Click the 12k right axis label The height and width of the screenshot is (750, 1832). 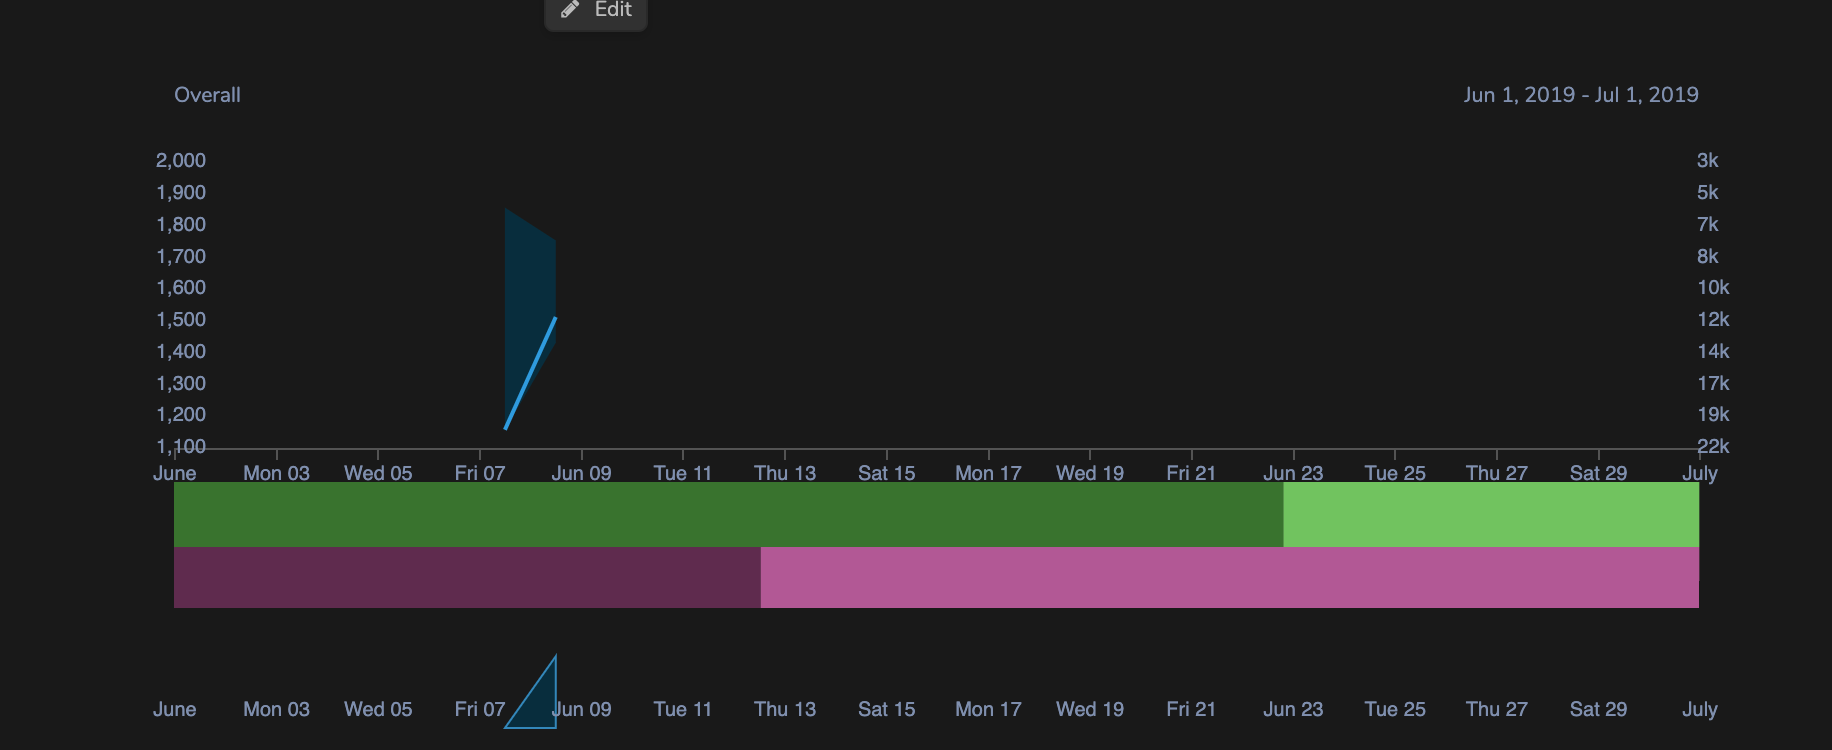click(x=1713, y=319)
